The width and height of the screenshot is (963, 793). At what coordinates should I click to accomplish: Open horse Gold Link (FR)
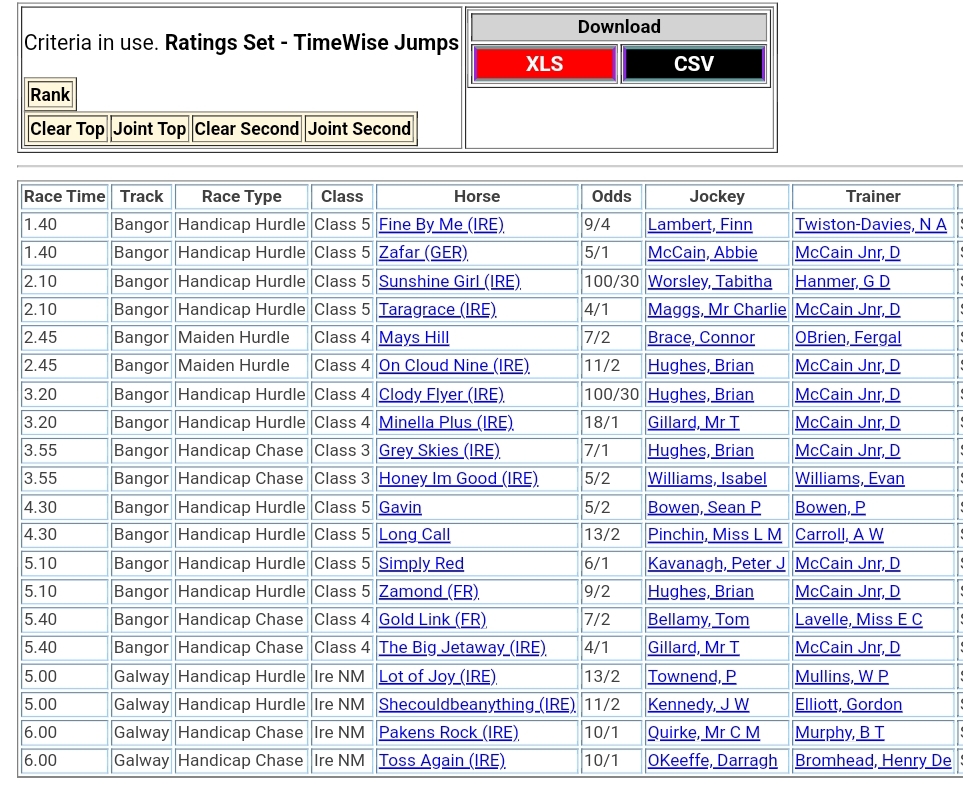[432, 620]
